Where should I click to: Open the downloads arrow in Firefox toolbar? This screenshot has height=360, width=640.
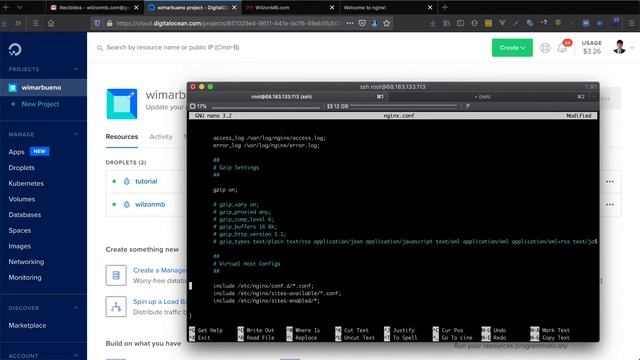click(433, 23)
